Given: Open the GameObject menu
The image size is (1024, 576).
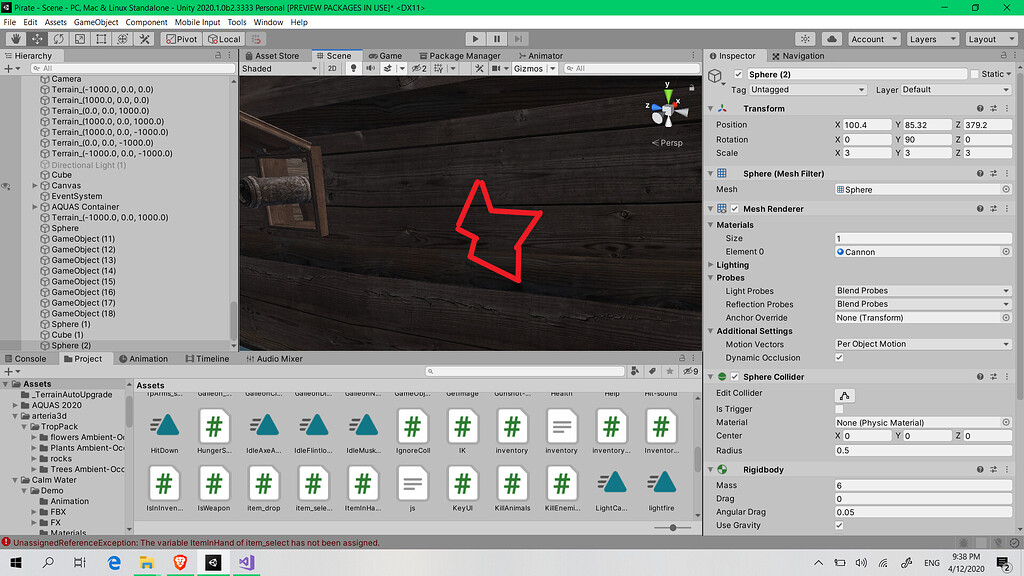Looking at the screenshot, I should pos(95,21).
